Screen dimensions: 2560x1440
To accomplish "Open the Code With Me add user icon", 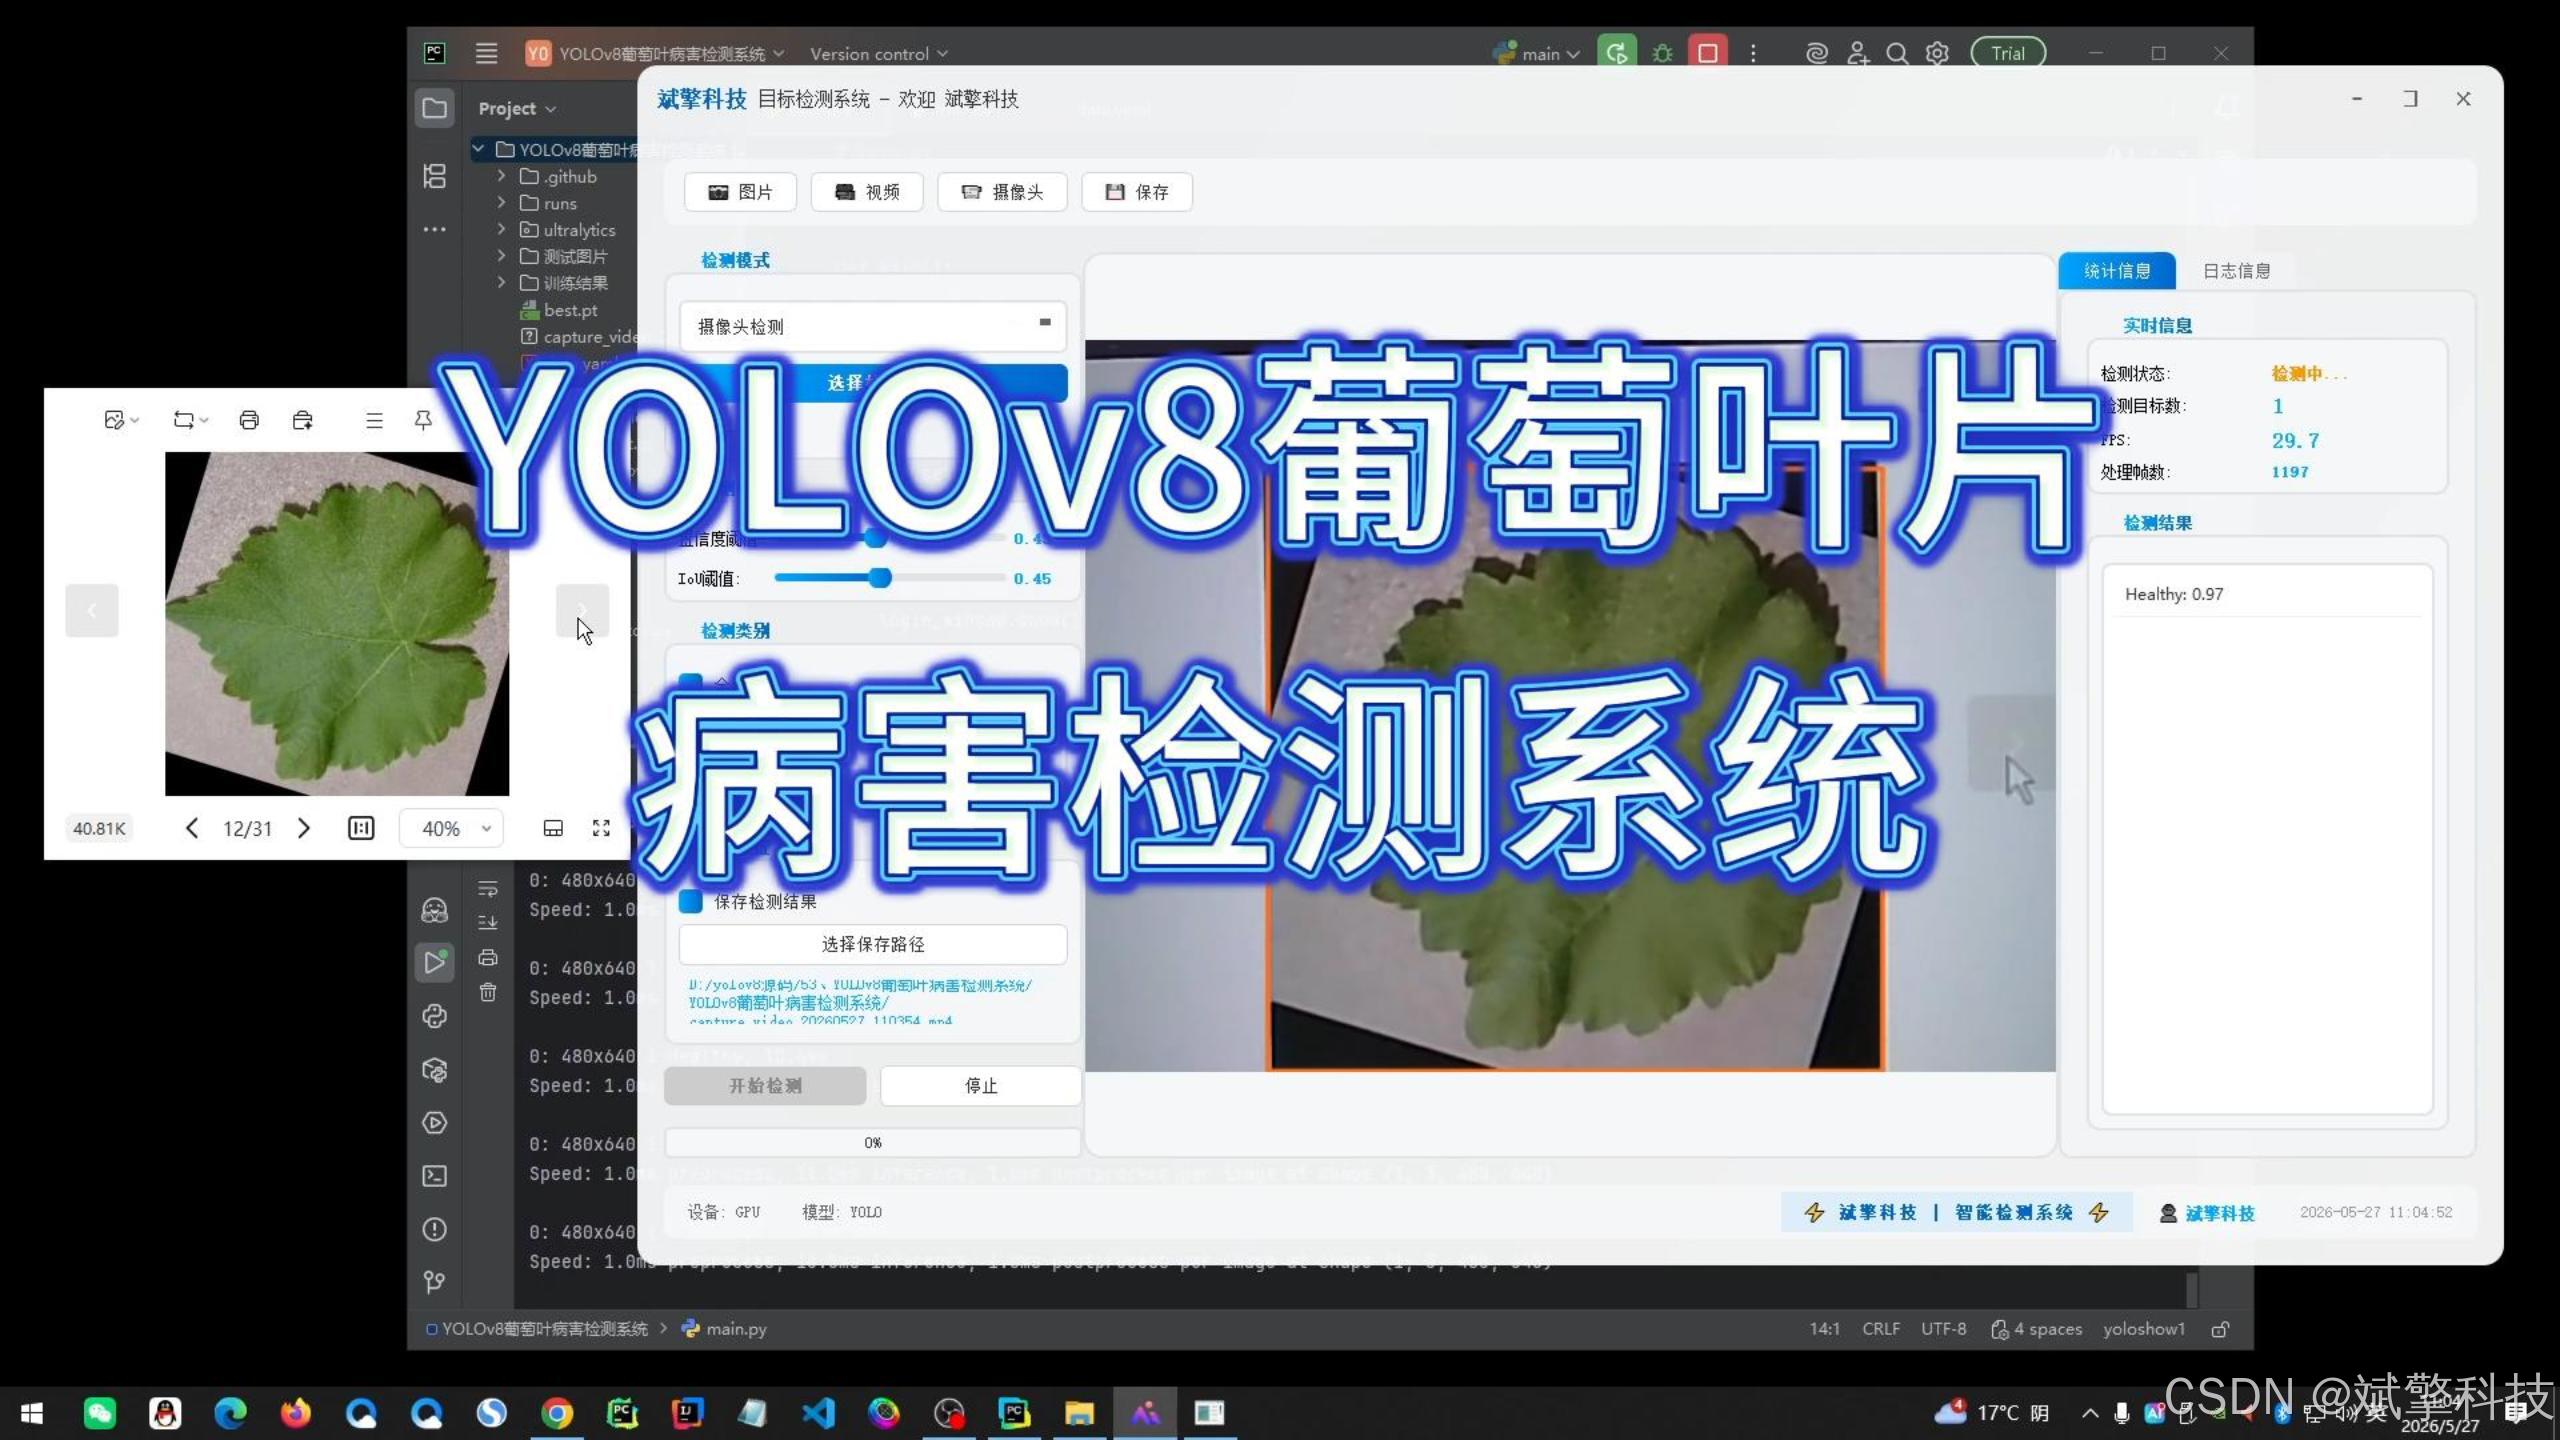I will (x=1857, y=53).
